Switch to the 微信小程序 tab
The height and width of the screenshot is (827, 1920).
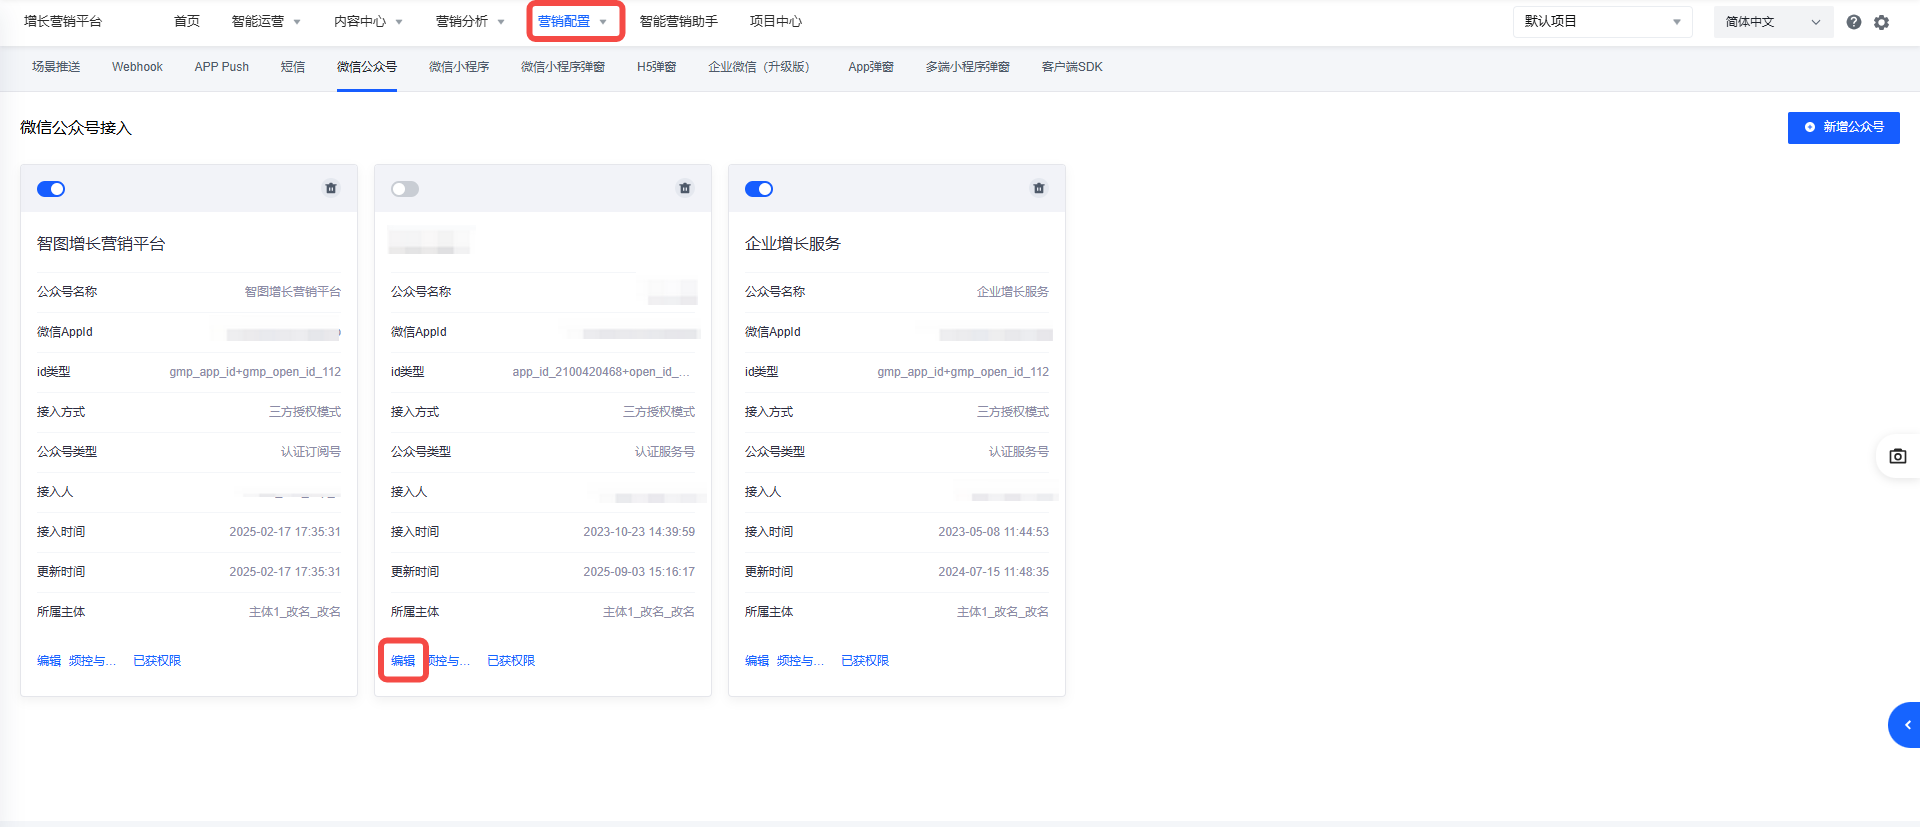click(459, 67)
